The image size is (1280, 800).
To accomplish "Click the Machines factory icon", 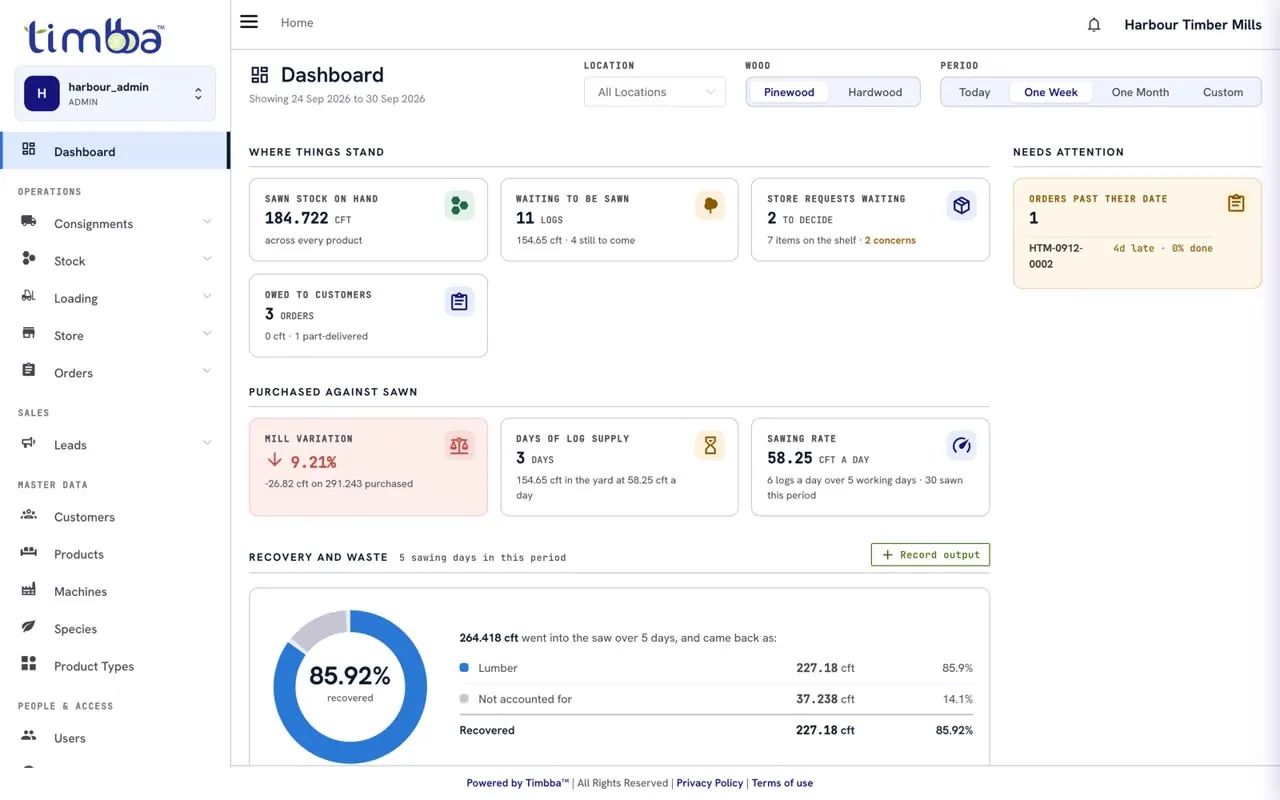I will pos(29,590).
